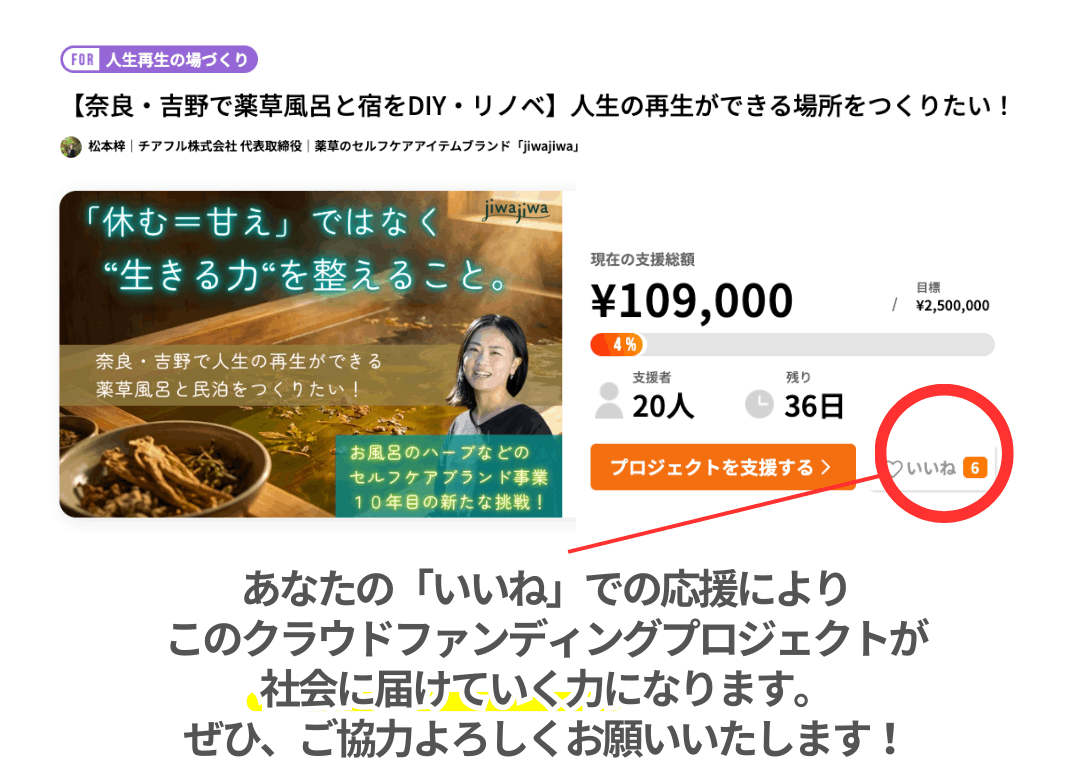This screenshot has height=780, width=1080.
Task: Click the orange like count badge 6
Action: 975,469
